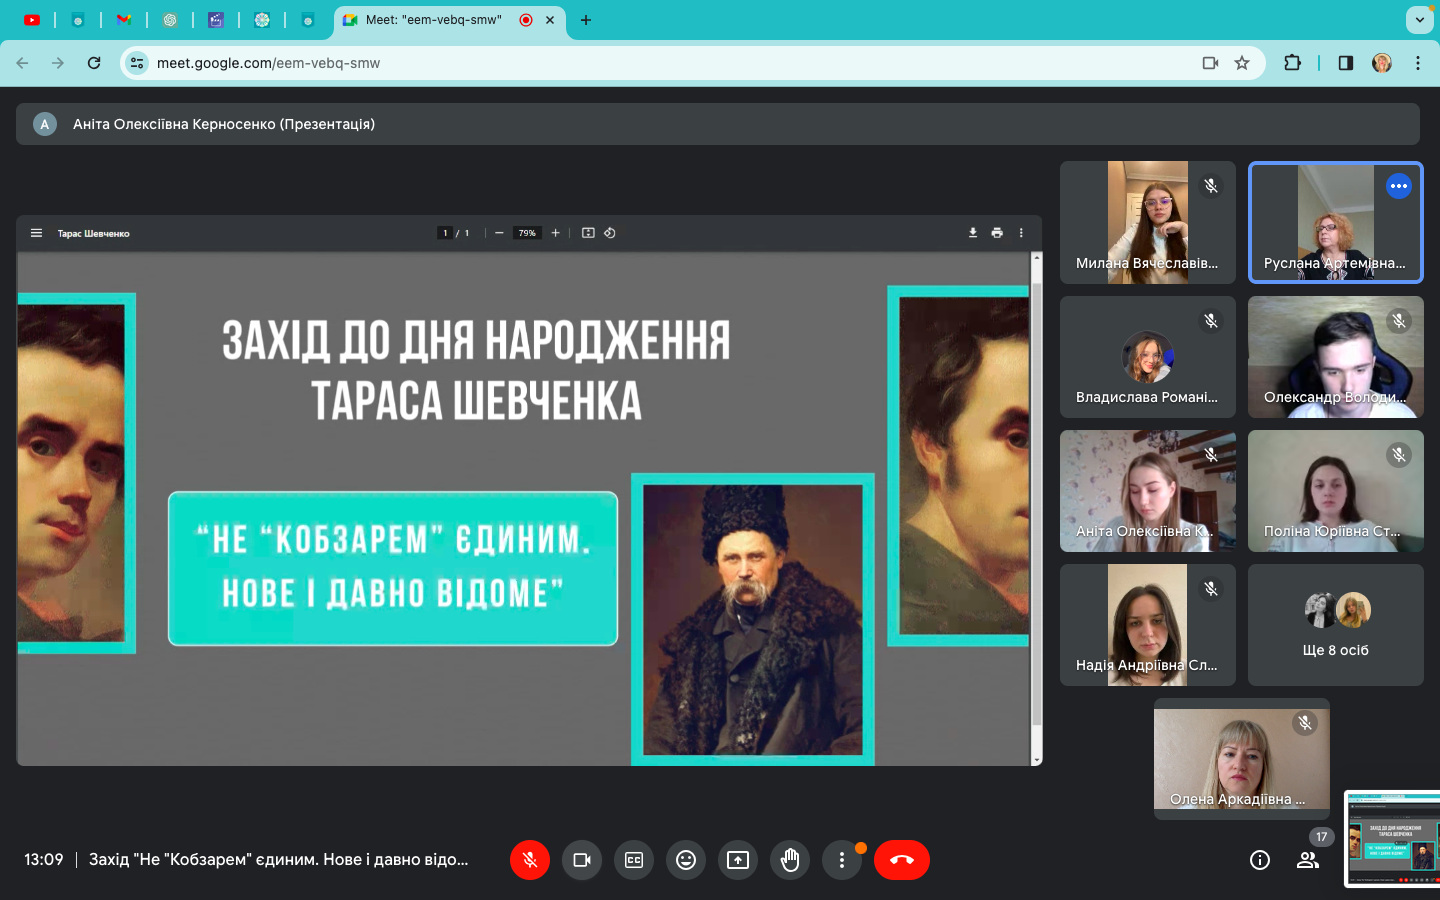Unmute the microphone in call controls
Viewport: 1440px width, 900px height.
(530, 860)
